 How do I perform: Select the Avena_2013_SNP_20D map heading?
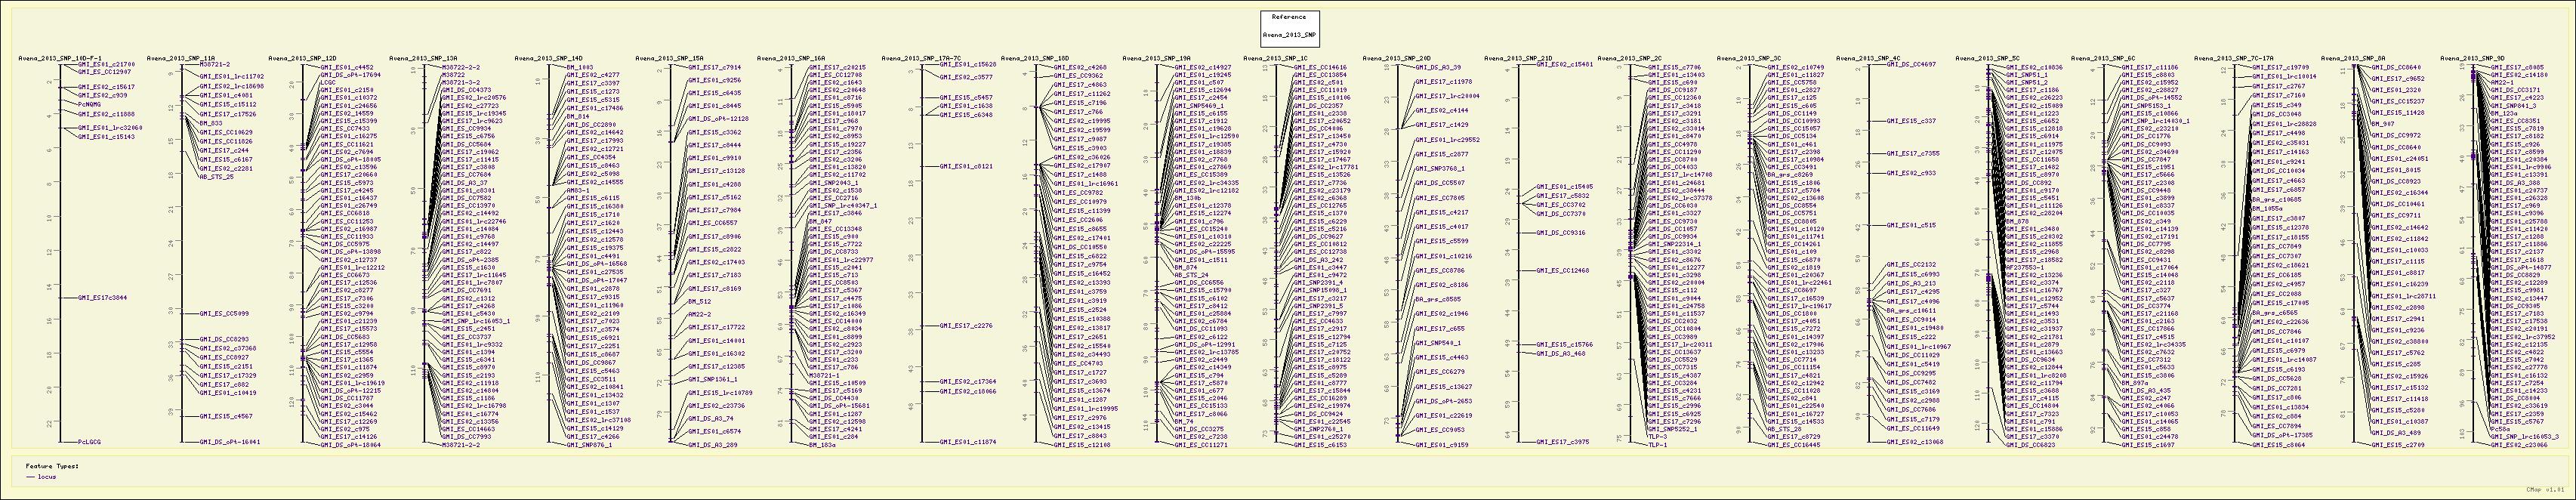pyautogui.click(x=1396, y=59)
